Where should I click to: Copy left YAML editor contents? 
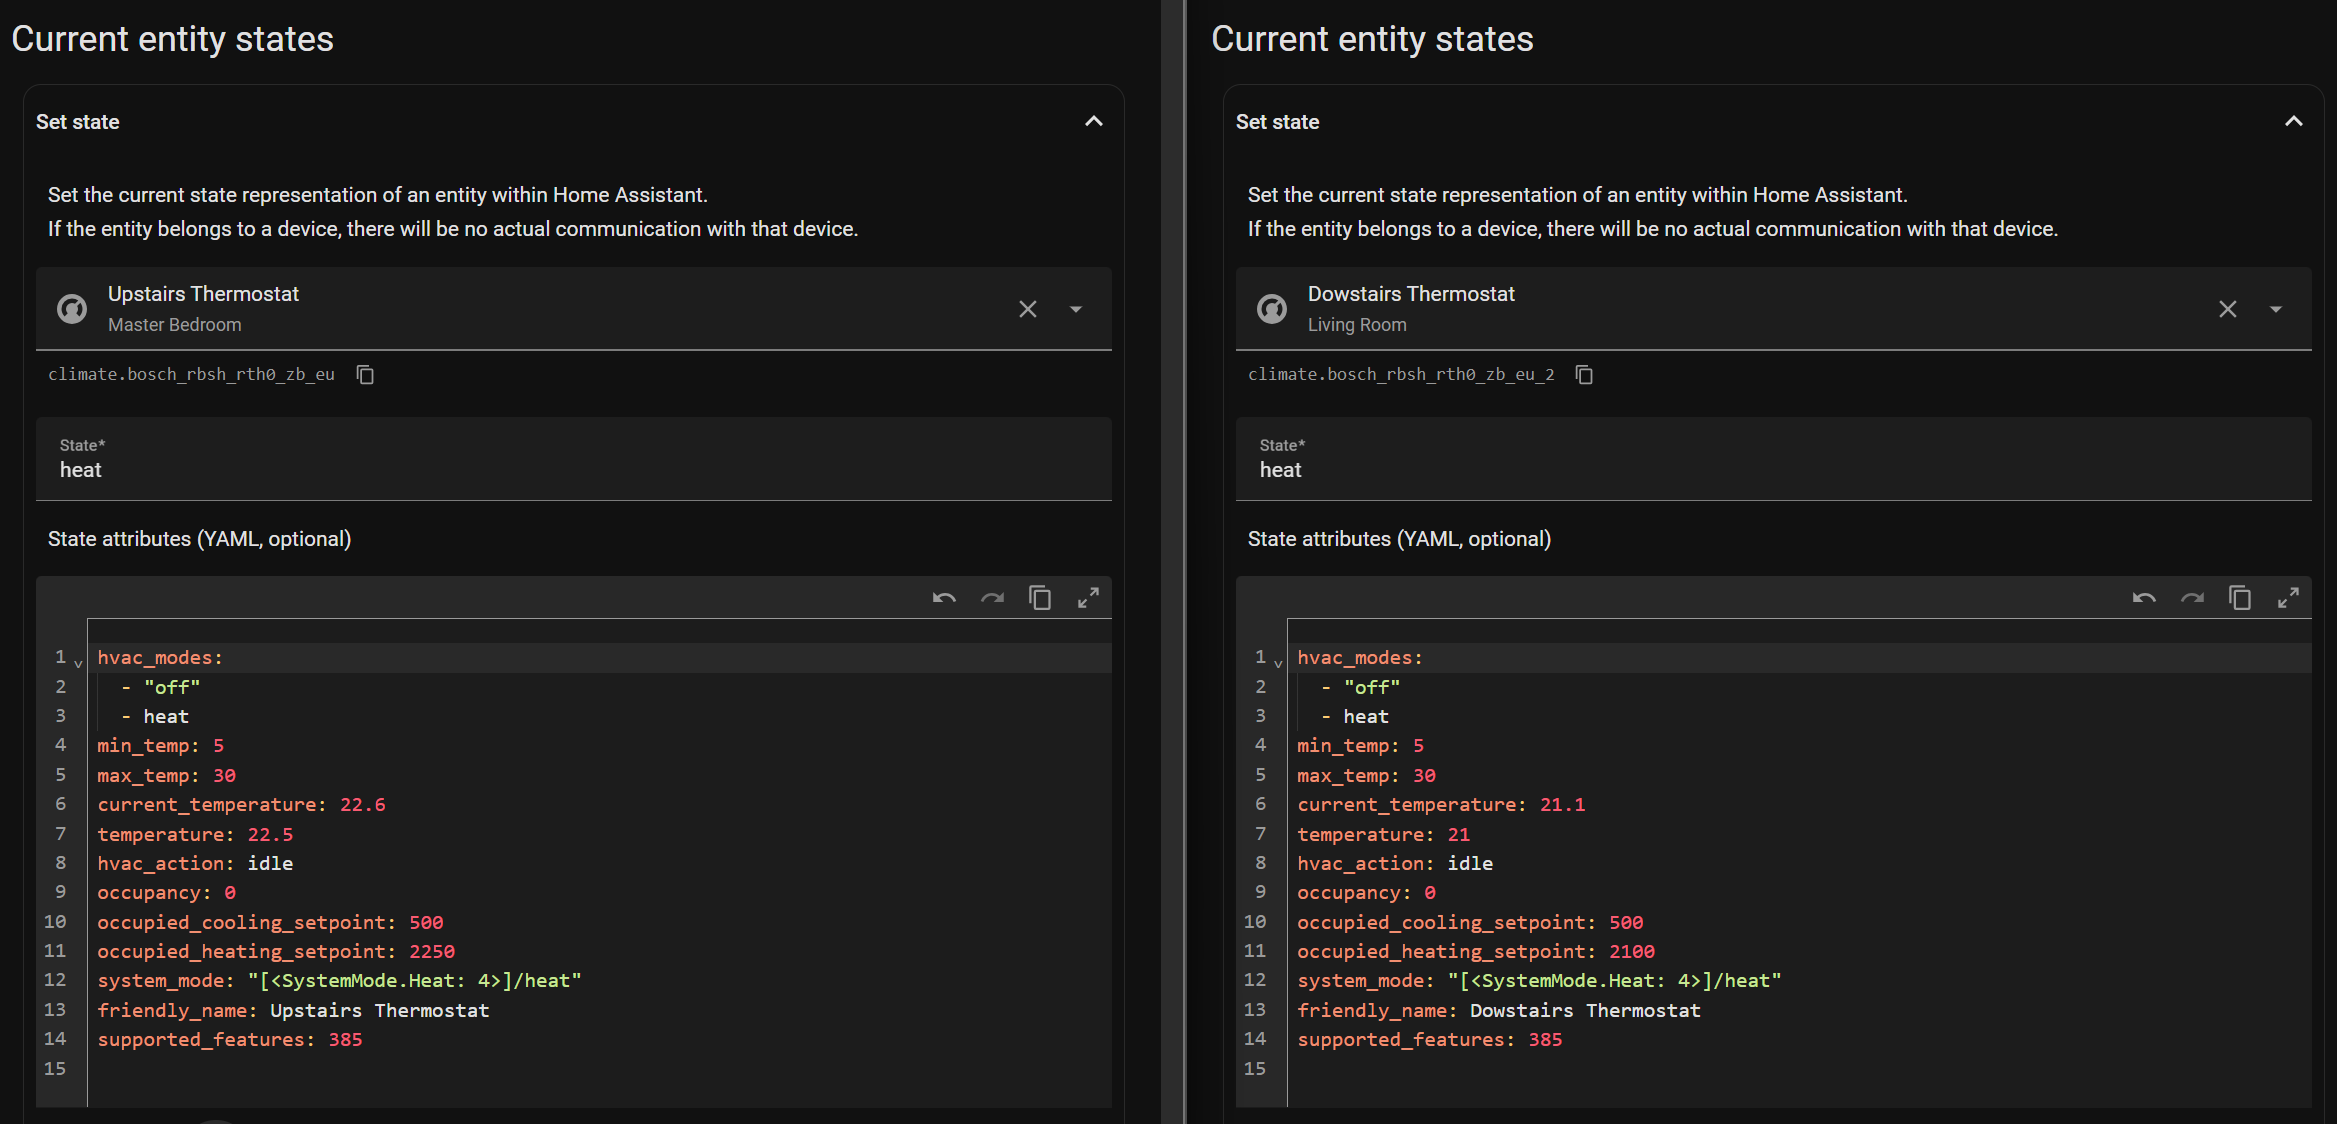(x=1040, y=598)
